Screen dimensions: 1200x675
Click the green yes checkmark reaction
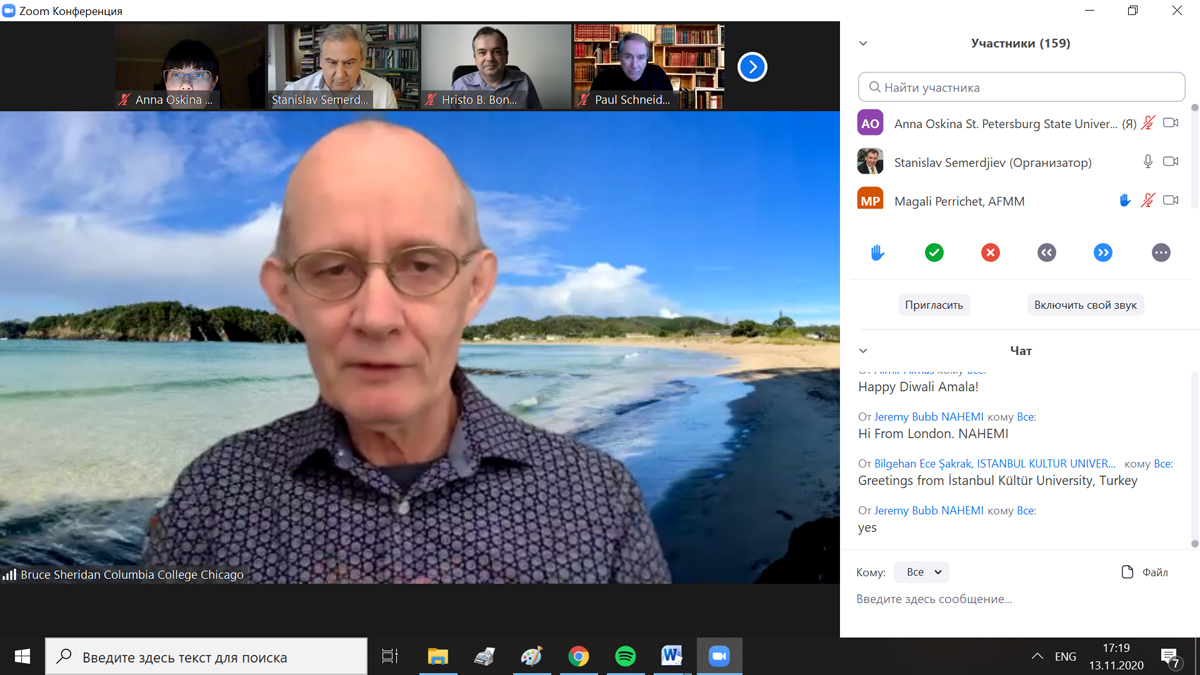click(x=934, y=253)
